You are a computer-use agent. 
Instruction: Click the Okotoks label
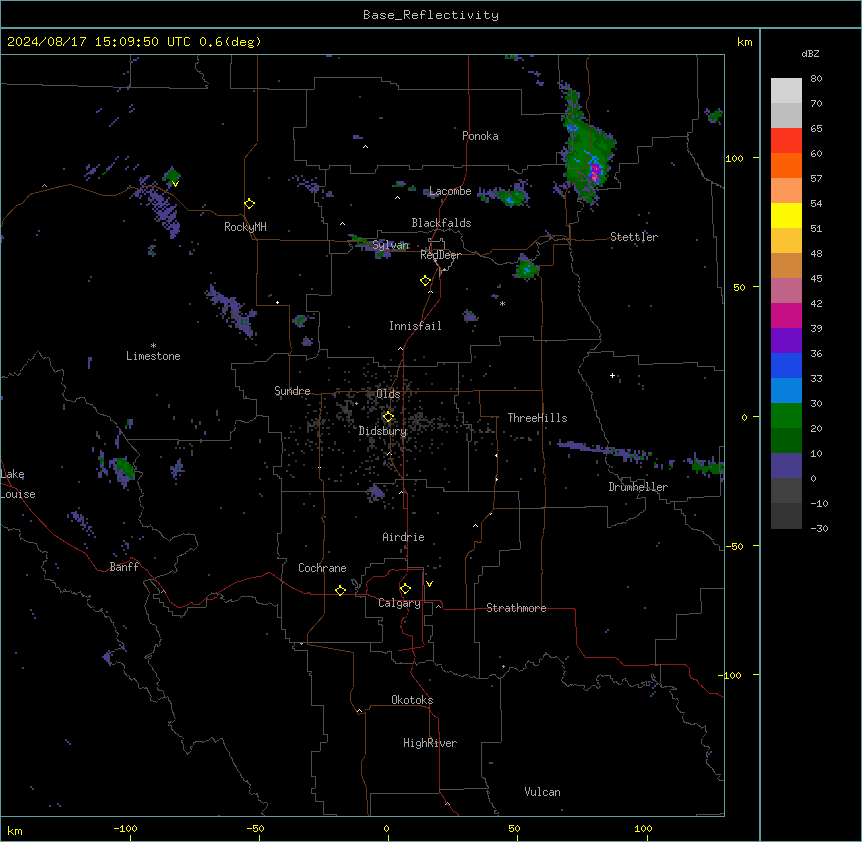(x=412, y=700)
